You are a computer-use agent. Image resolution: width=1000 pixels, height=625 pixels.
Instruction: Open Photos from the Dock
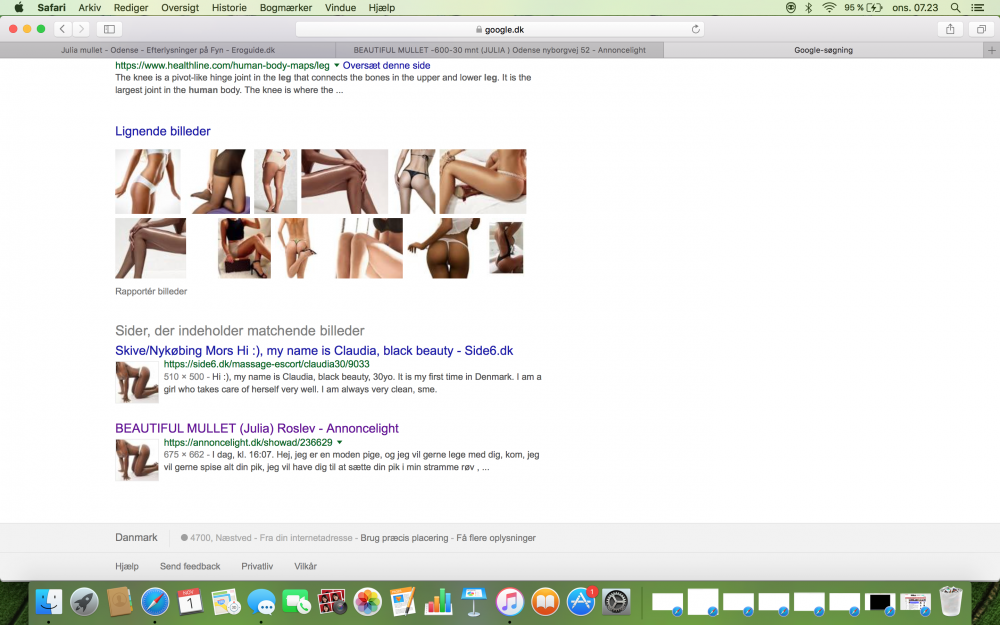(x=367, y=601)
